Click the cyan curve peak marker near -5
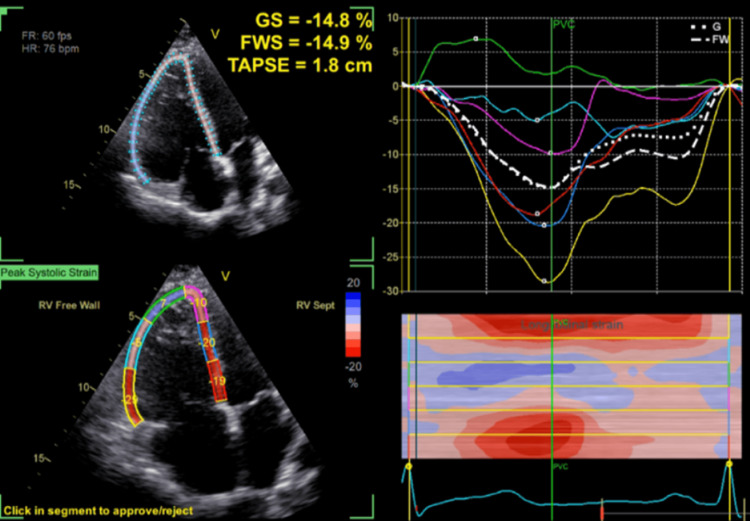The image size is (750, 521). click(537, 120)
